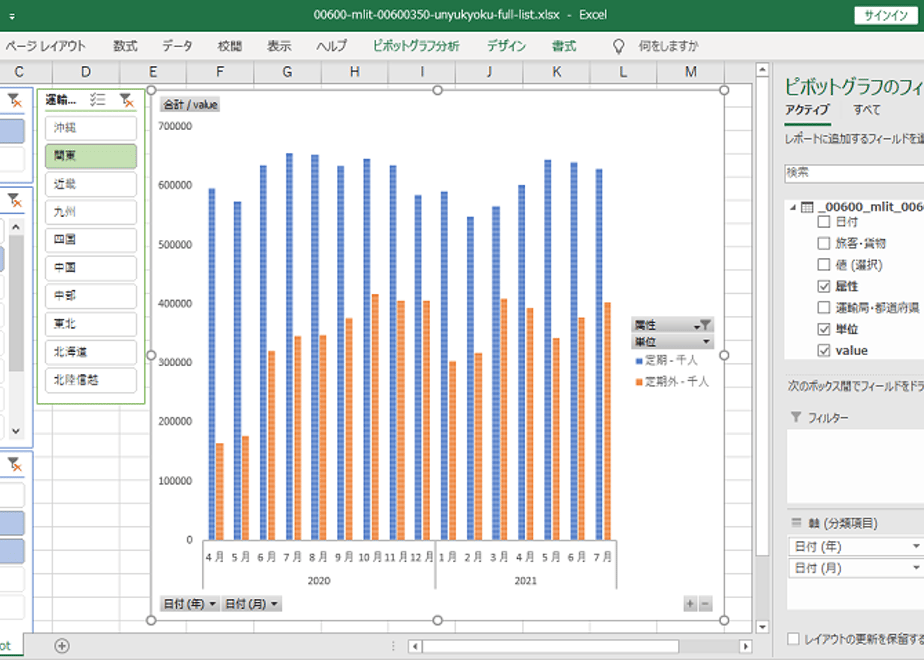Image resolution: width=924 pixels, height=660 pixels.
Task: Collapse the whole field with chart minus button
Action: (x=705, y=603)
